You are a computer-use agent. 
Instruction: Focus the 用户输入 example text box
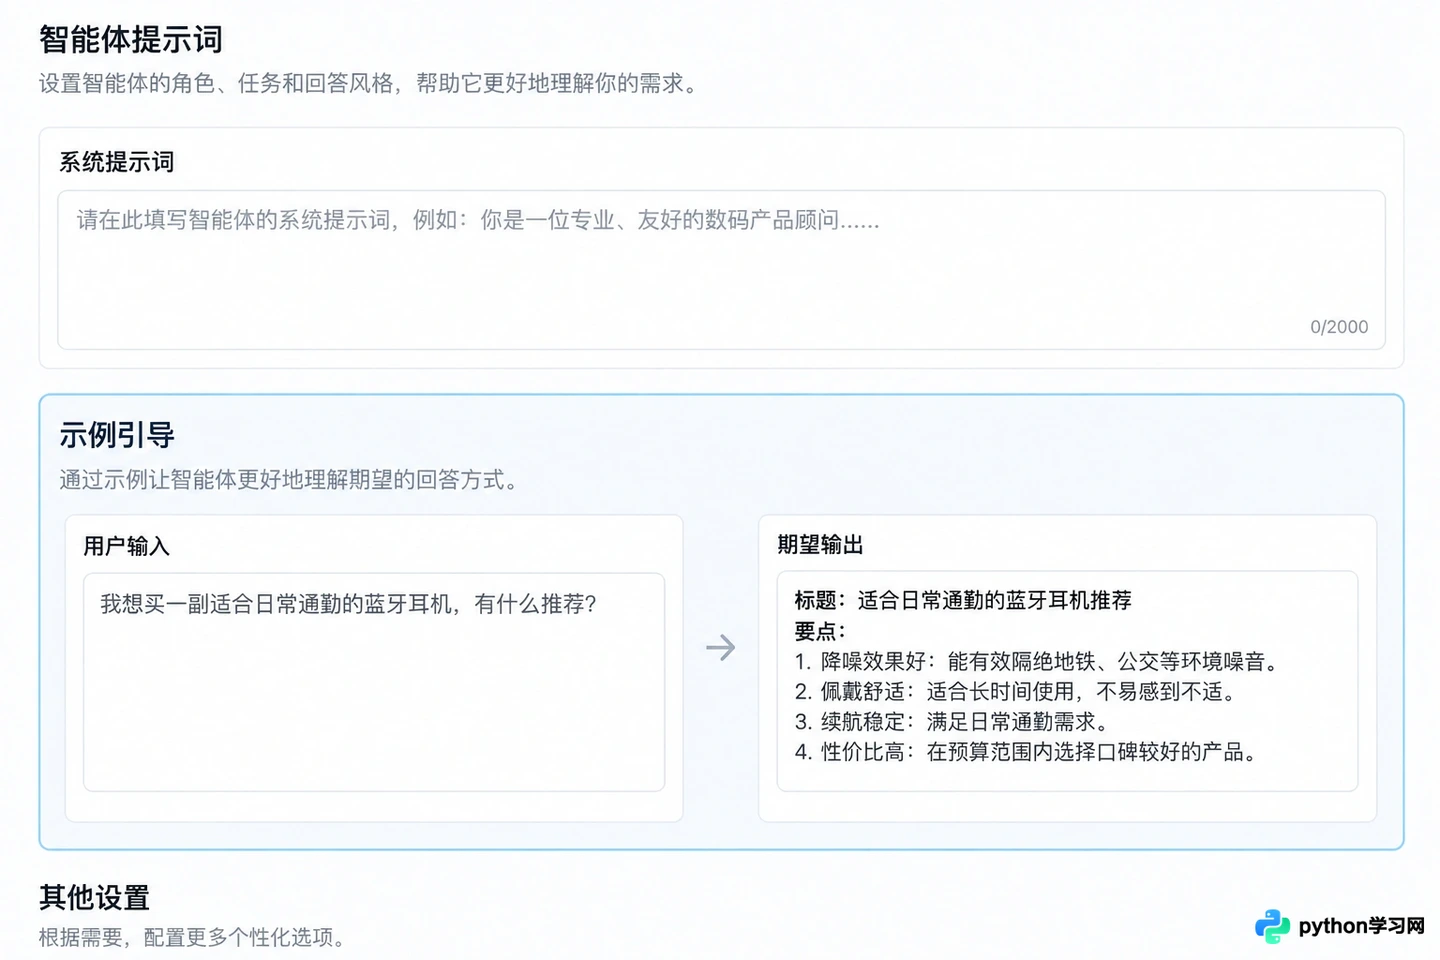coord(374,682)
